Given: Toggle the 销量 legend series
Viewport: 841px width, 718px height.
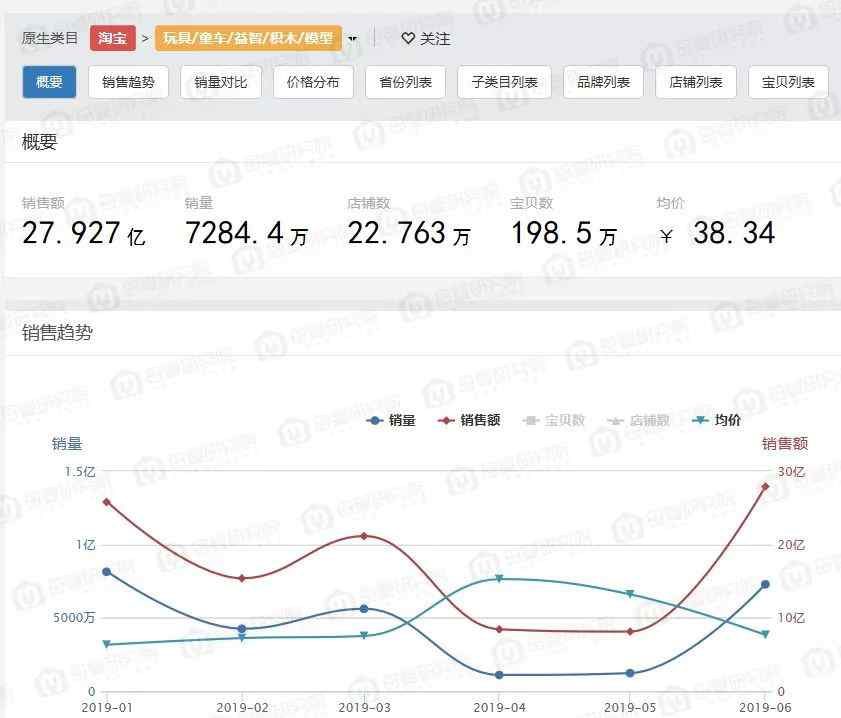Looking at the screenshot, I should click(x=391, y=420).
